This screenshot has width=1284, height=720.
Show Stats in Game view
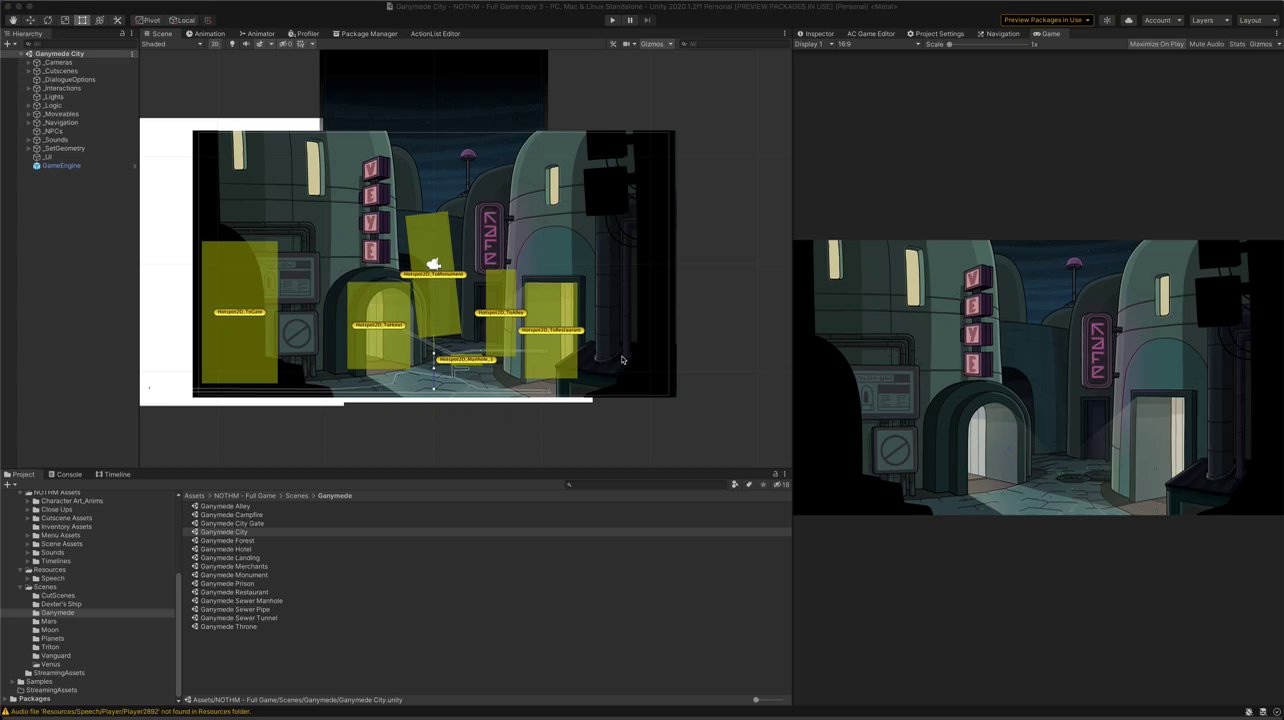(1236, 44)
